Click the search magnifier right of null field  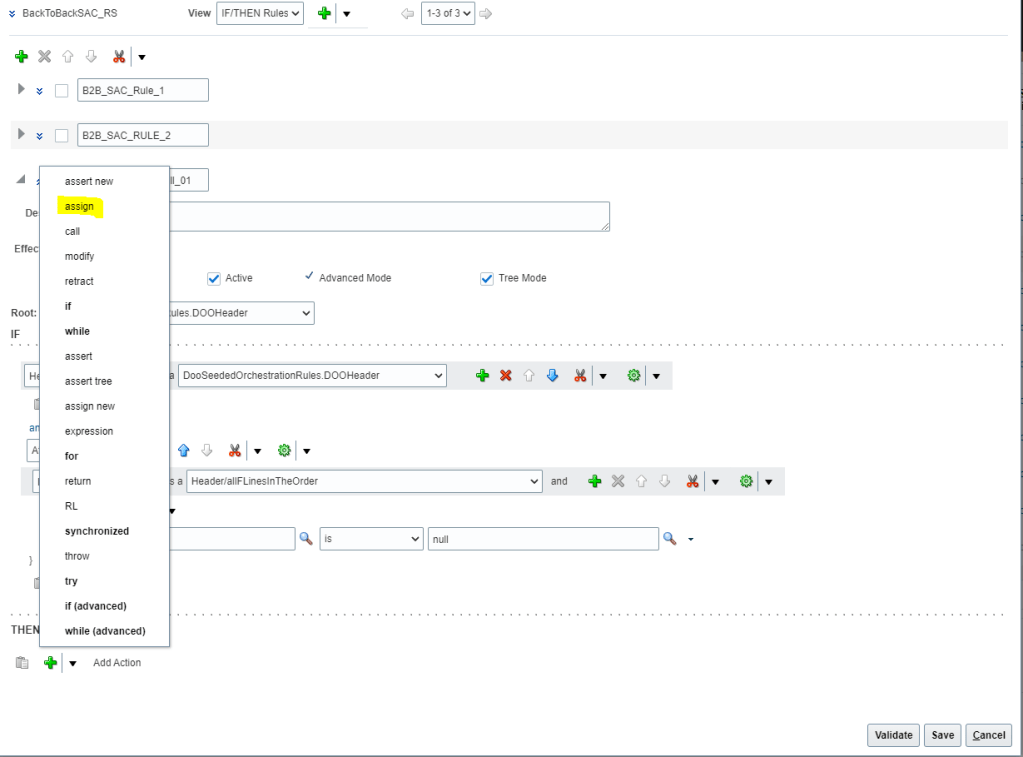[671, 539]
